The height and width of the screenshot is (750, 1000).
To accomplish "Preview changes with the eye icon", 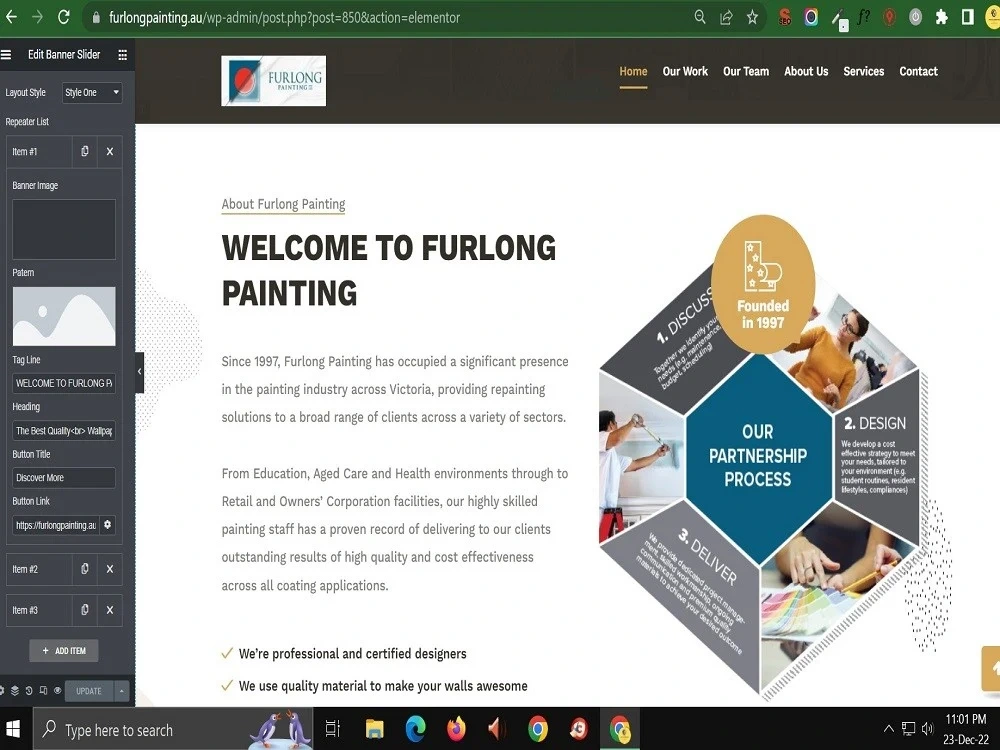I will [x=57, y=691].
